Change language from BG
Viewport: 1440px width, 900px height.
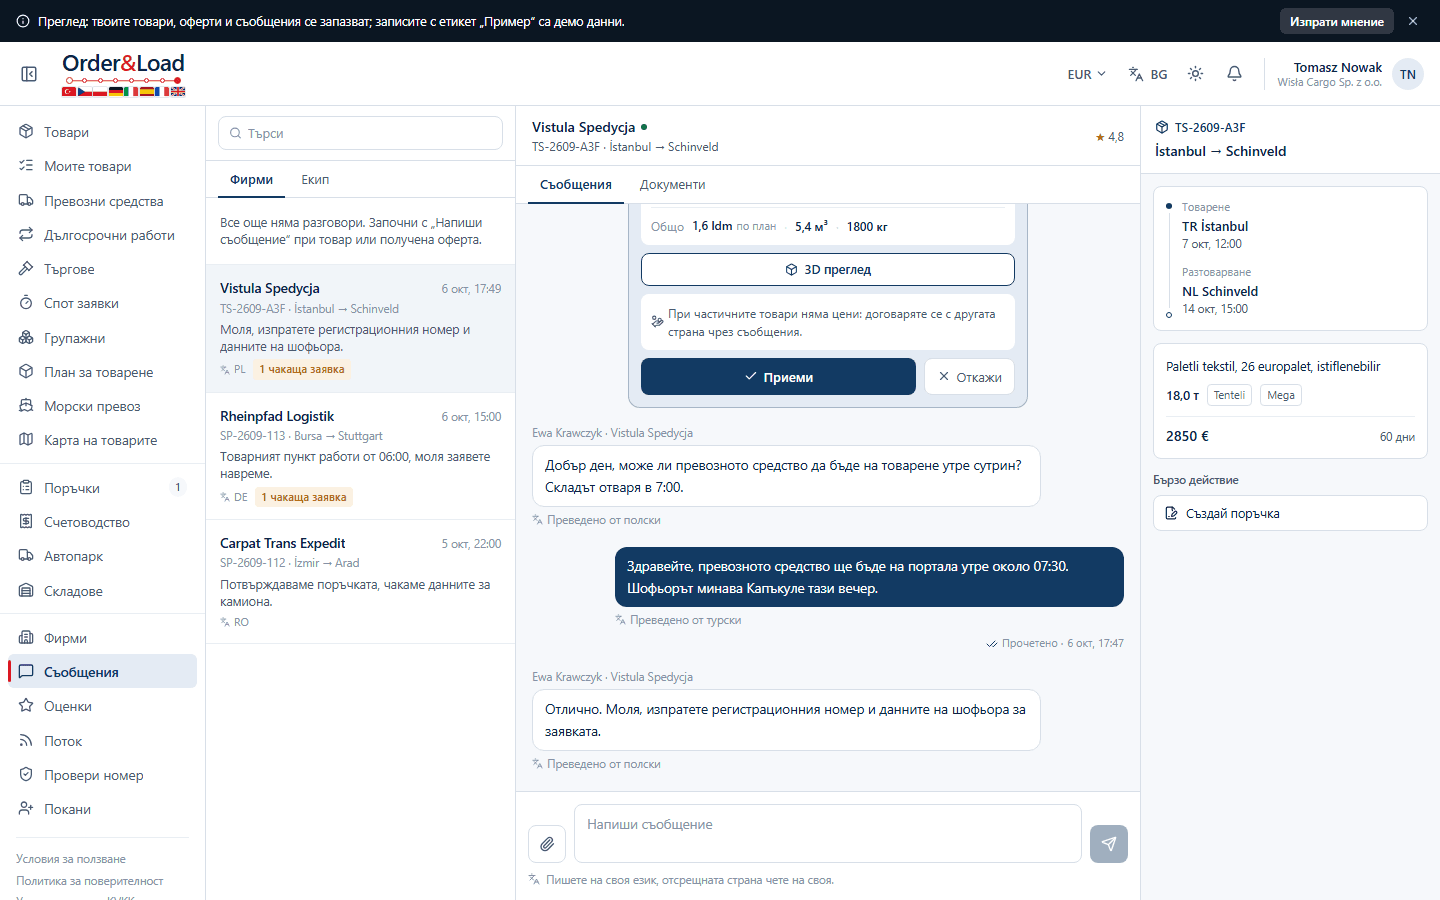pos(1148,74)
